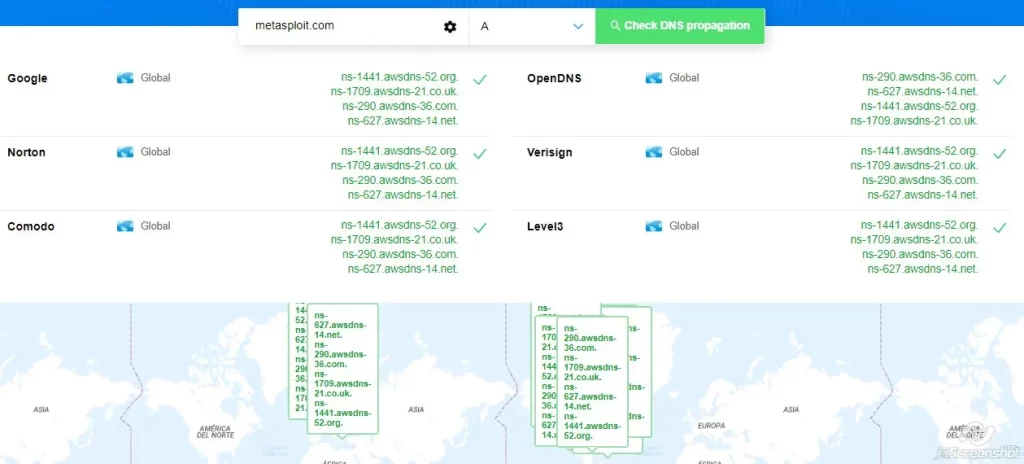Select the OpenDNS resolver name
Viewport: 1024px width, 464px height.
554,78
